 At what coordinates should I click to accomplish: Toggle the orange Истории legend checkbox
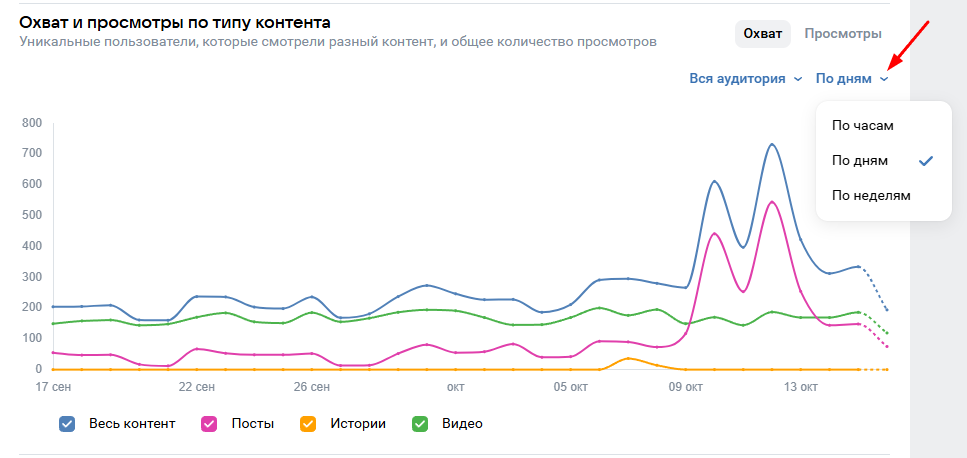[309, 423]
